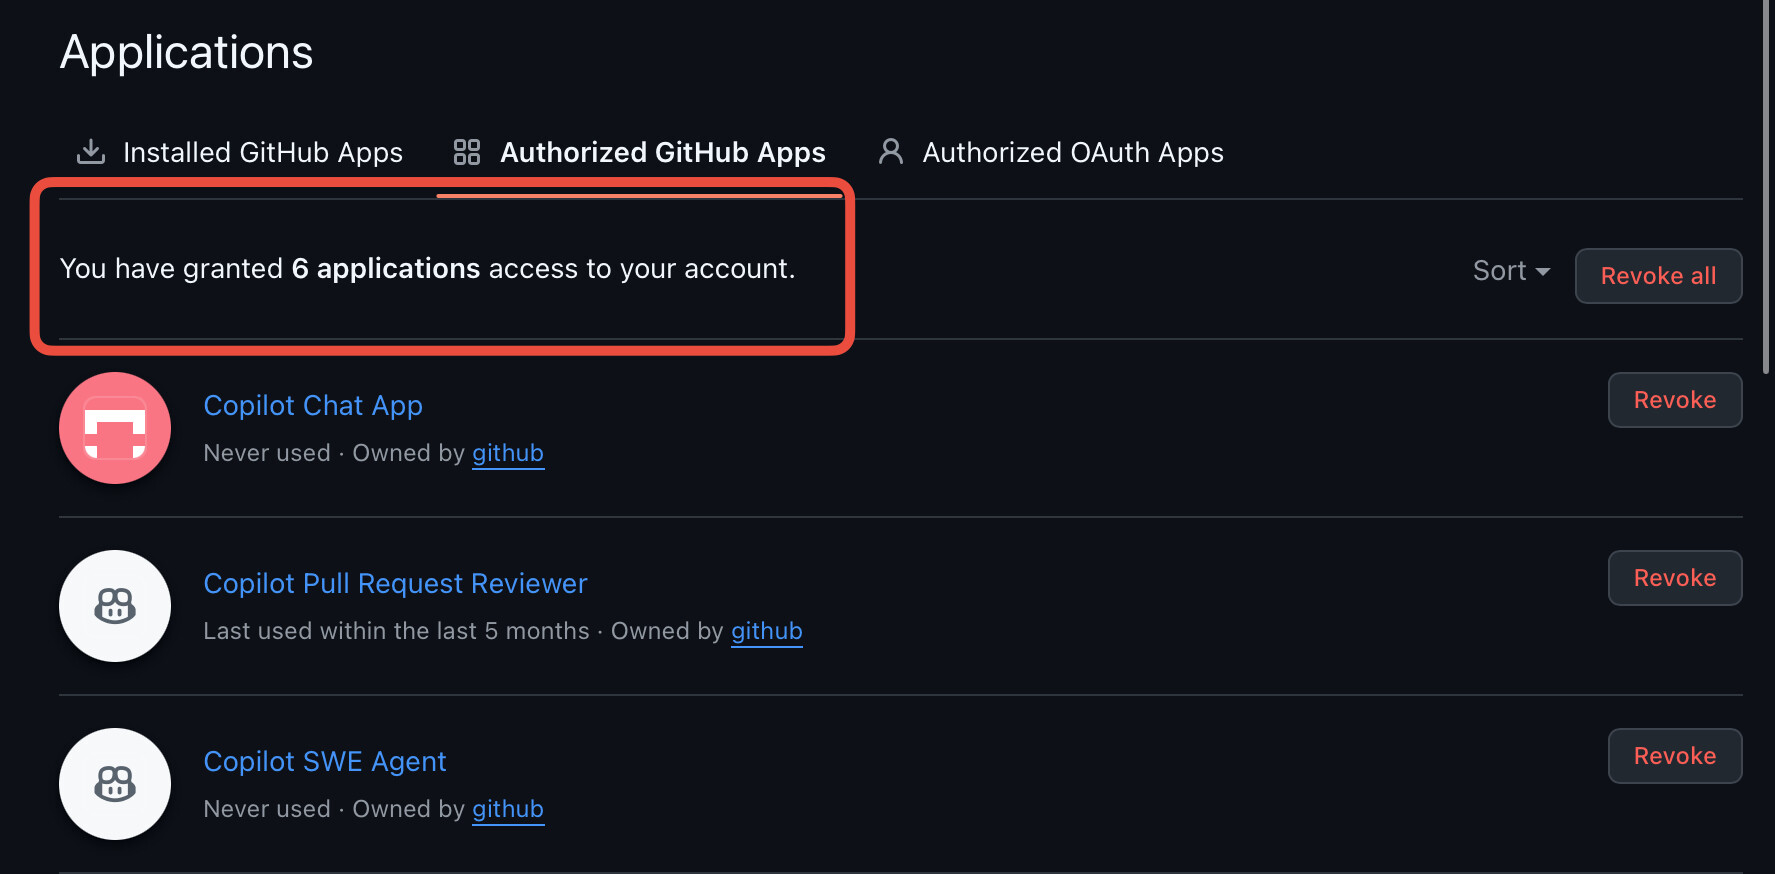The image size is (1775, 874).
Task: Select the Authorized GitHub Apps tab
Action: tap(662, 152)
